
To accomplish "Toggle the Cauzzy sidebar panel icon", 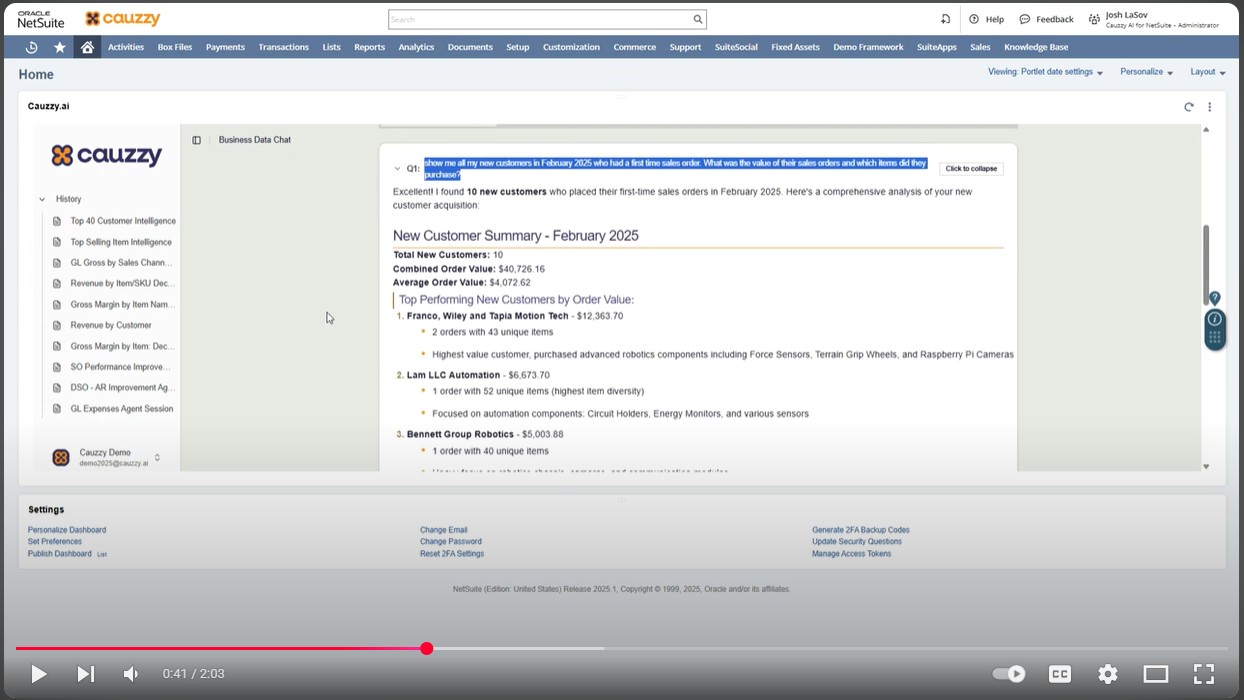I will coord(197,140).
